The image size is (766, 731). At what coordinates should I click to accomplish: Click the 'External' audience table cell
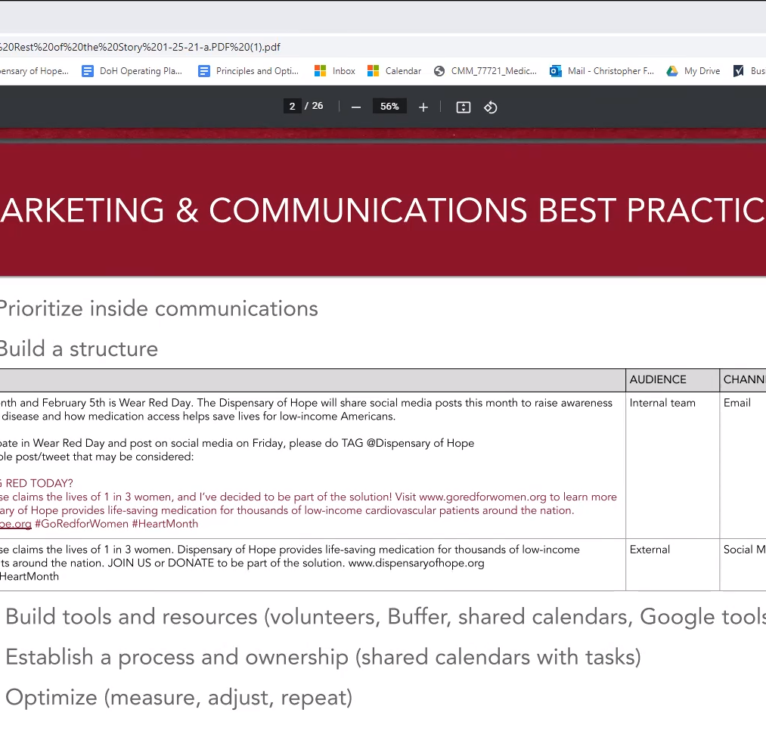pyautogui.click(x=650, y=550)
